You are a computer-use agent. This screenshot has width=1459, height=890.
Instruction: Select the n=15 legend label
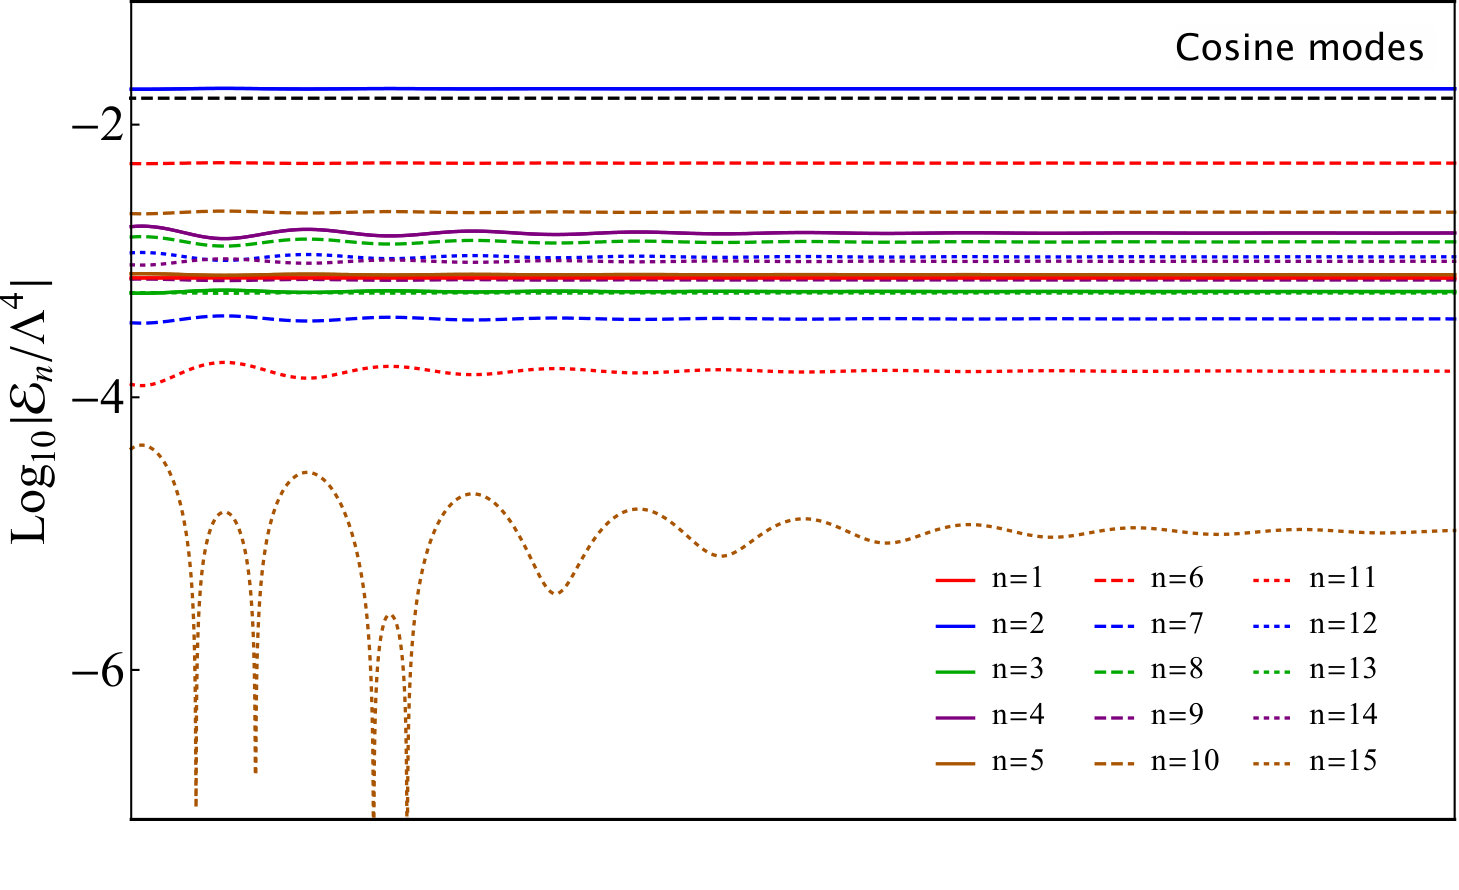(x=1343, y=761)
